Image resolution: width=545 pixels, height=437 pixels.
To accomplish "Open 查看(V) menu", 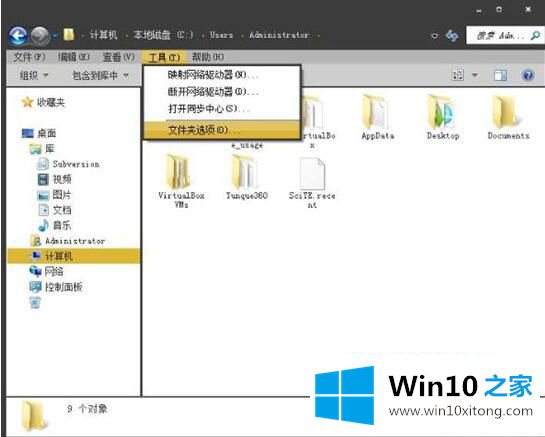I will point(119,57).
